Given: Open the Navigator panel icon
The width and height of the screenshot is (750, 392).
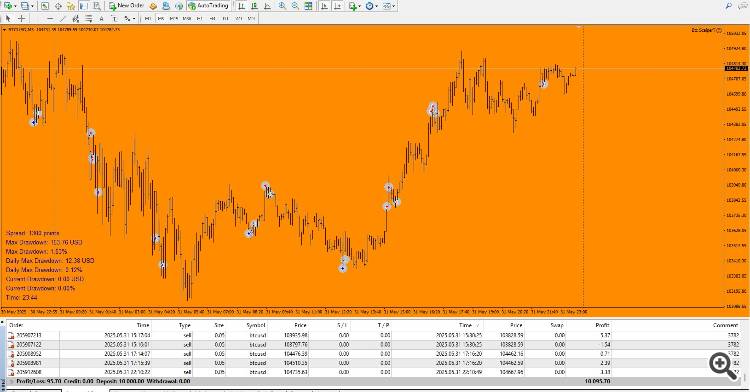Looking at the screenshot, I should [70, 6].
